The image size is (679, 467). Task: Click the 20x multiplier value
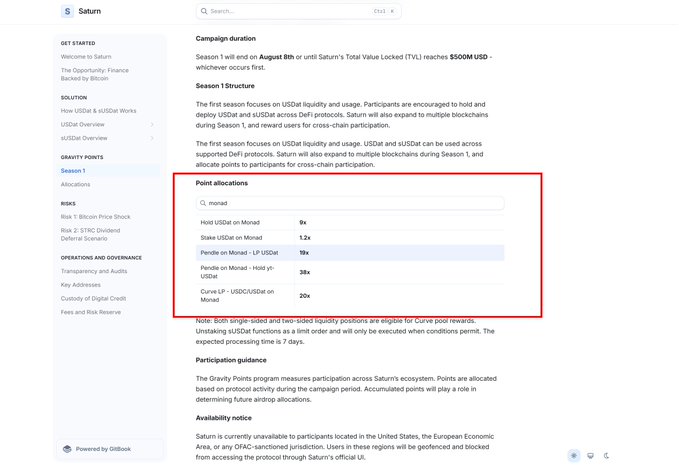(304, 296)
